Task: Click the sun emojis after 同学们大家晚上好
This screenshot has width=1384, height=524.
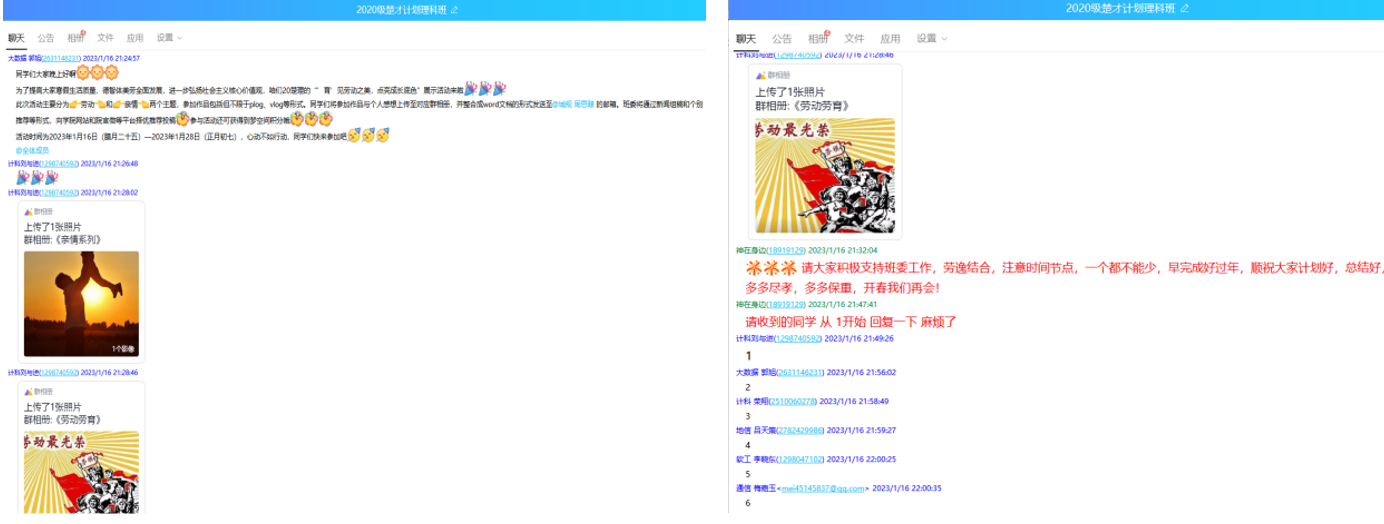Action: pos(98,73)
